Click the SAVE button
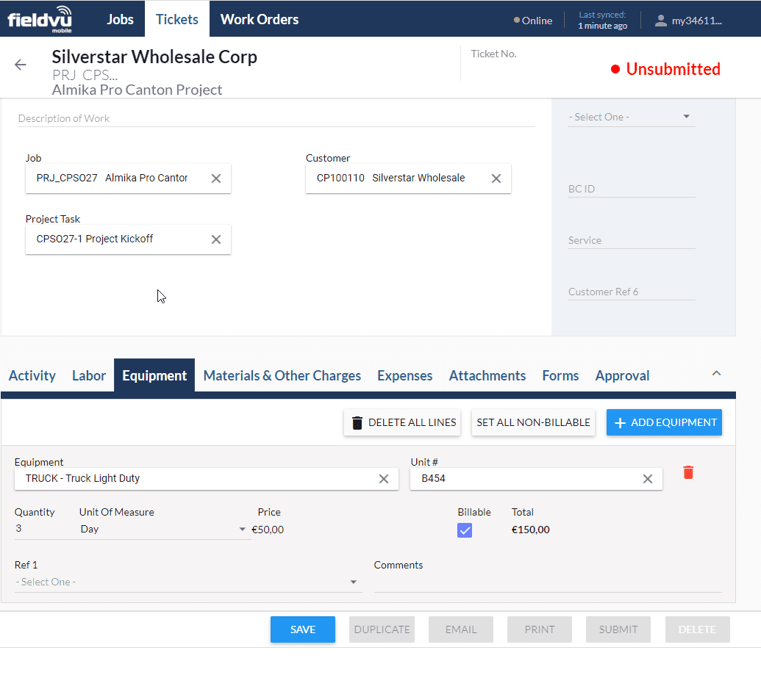Viewport: 761px width, 686px height. tap(303, 629)
